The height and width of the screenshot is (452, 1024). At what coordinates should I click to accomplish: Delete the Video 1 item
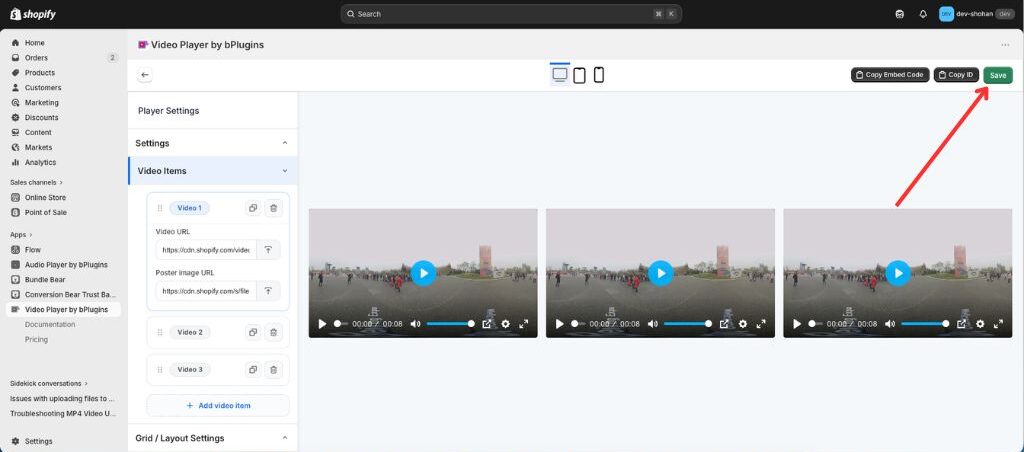(x=274, y=208)
